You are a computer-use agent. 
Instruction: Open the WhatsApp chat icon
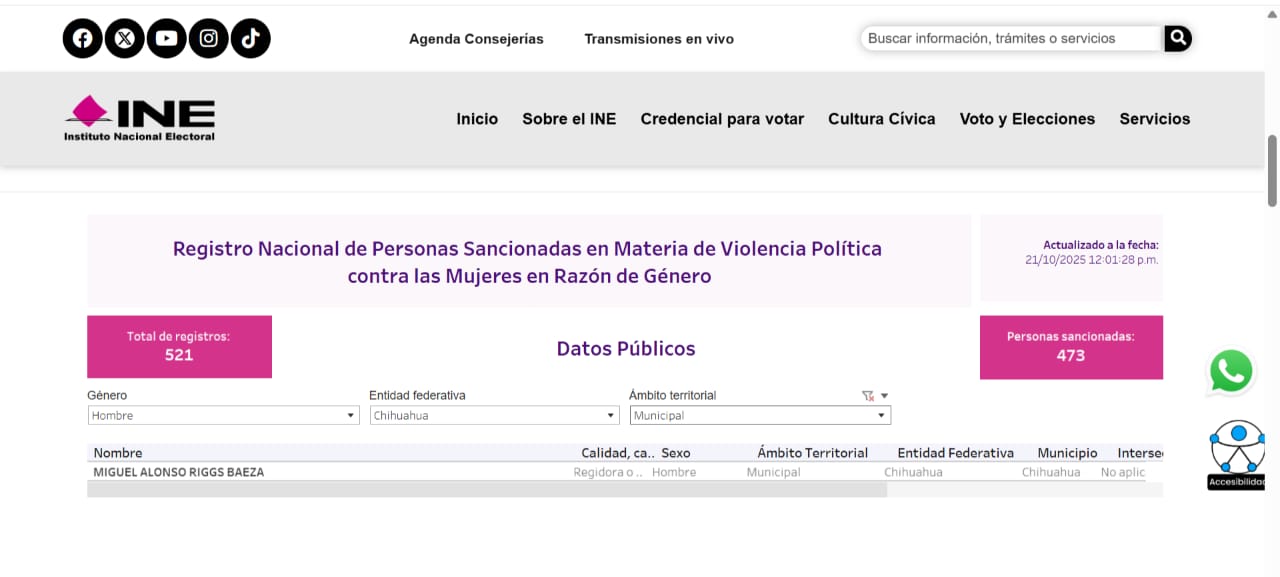[1230, 371]
